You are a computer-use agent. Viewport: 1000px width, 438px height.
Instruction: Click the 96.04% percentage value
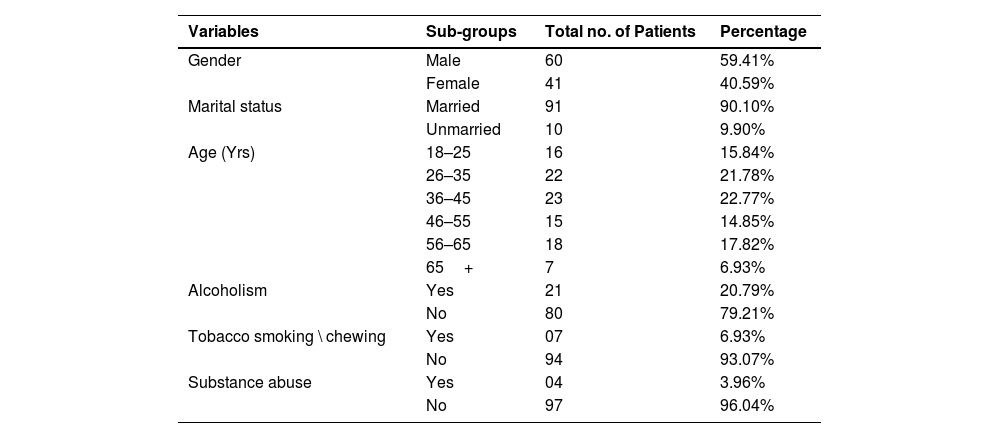point(747,405)
